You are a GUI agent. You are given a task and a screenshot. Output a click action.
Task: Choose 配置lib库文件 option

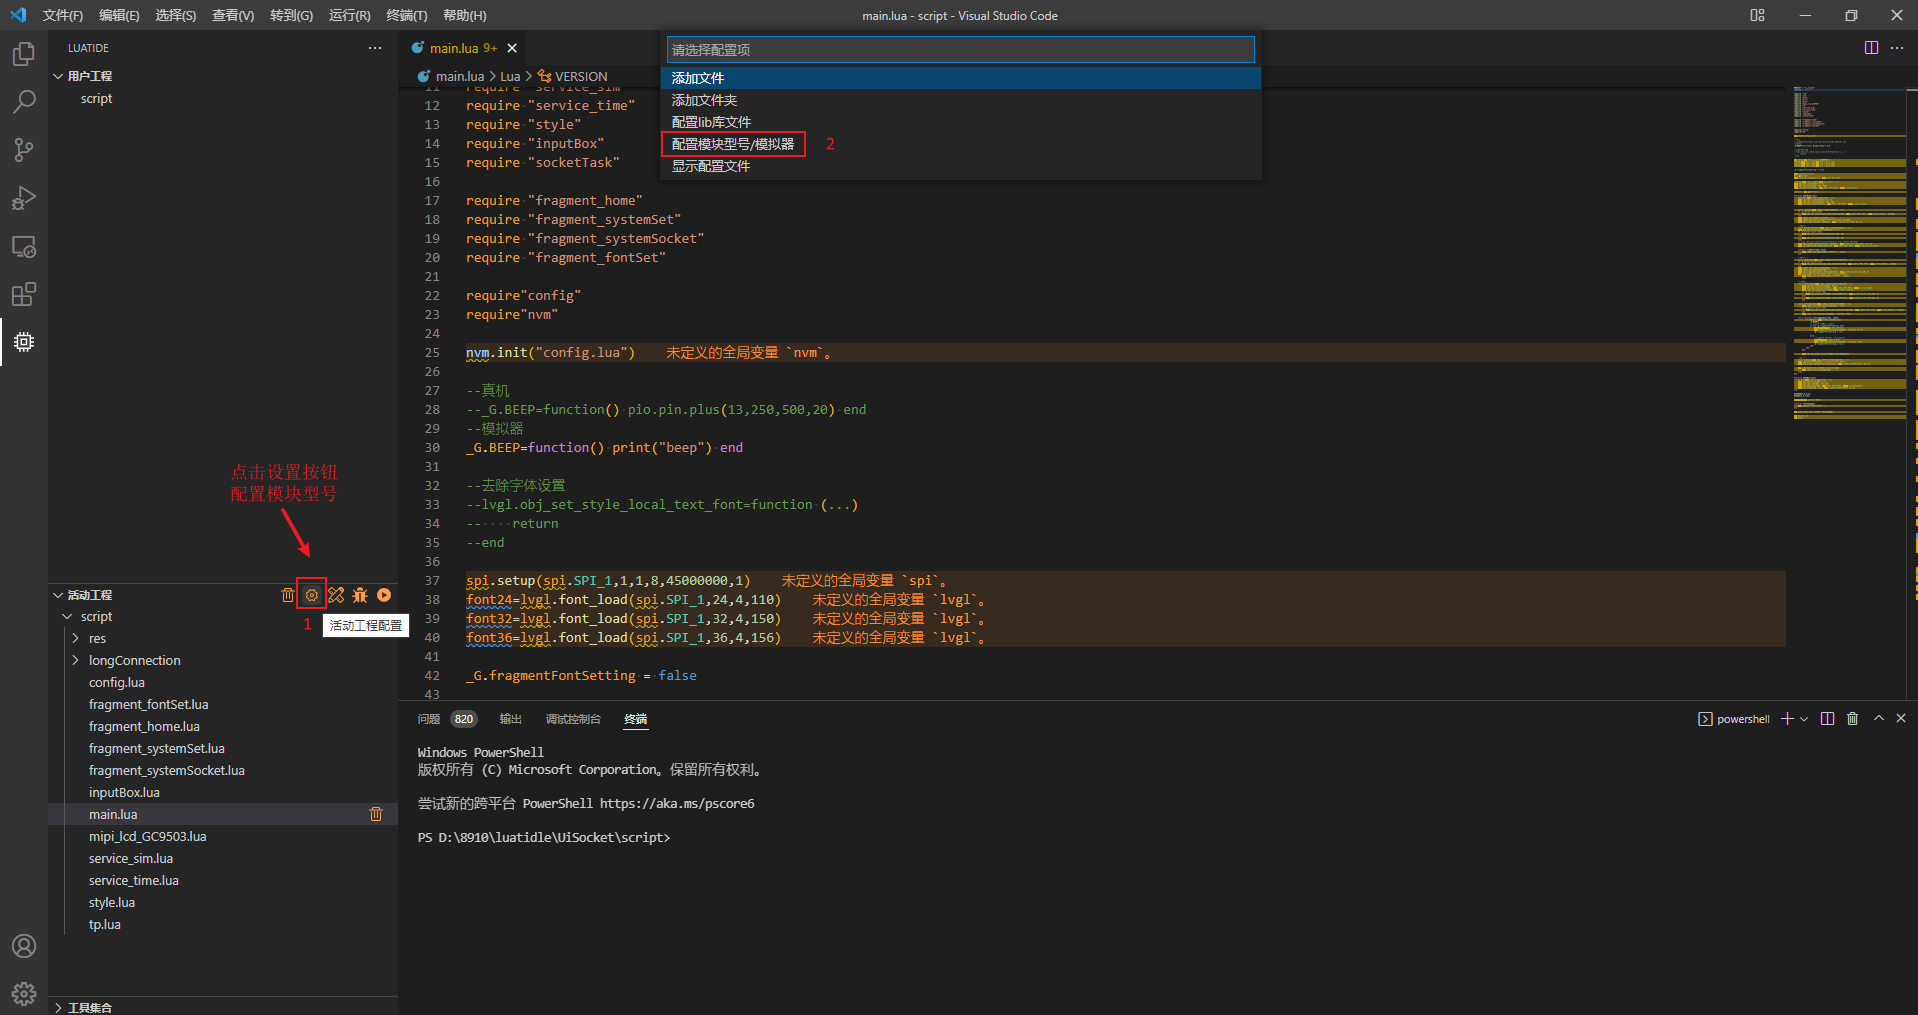pos(960,122)
